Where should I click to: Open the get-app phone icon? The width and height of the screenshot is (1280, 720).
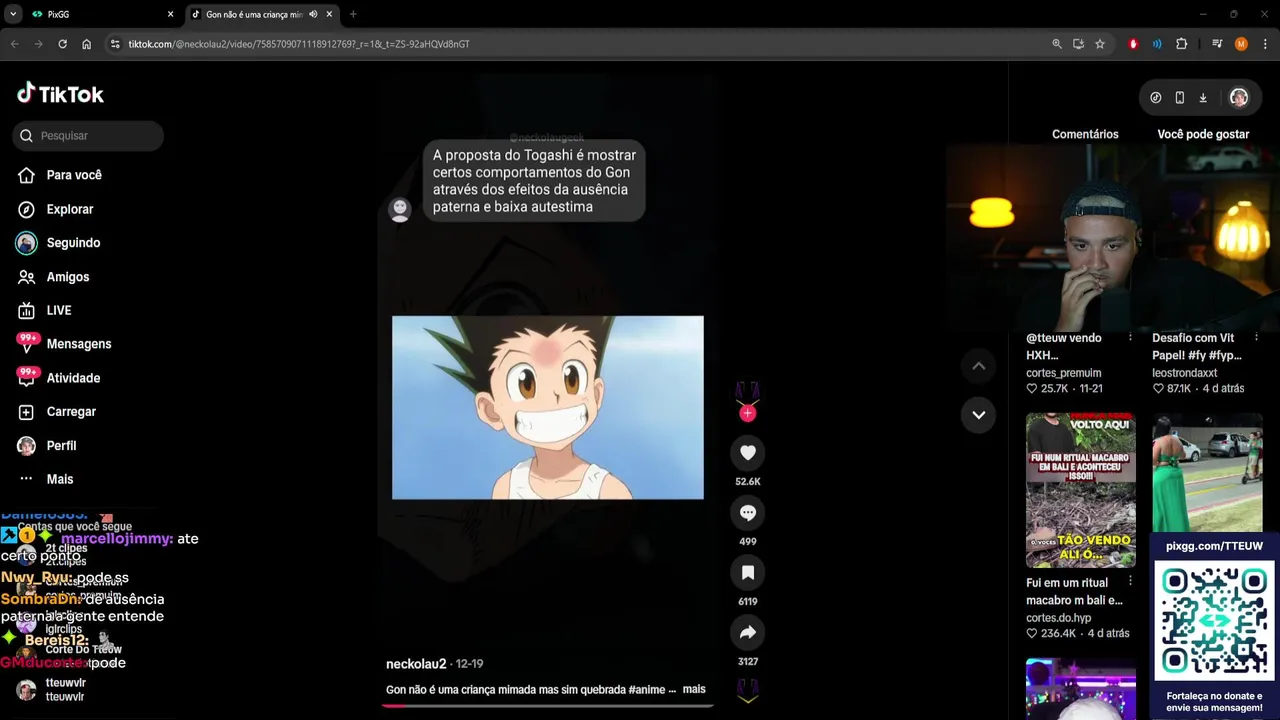pos(1180,98)
